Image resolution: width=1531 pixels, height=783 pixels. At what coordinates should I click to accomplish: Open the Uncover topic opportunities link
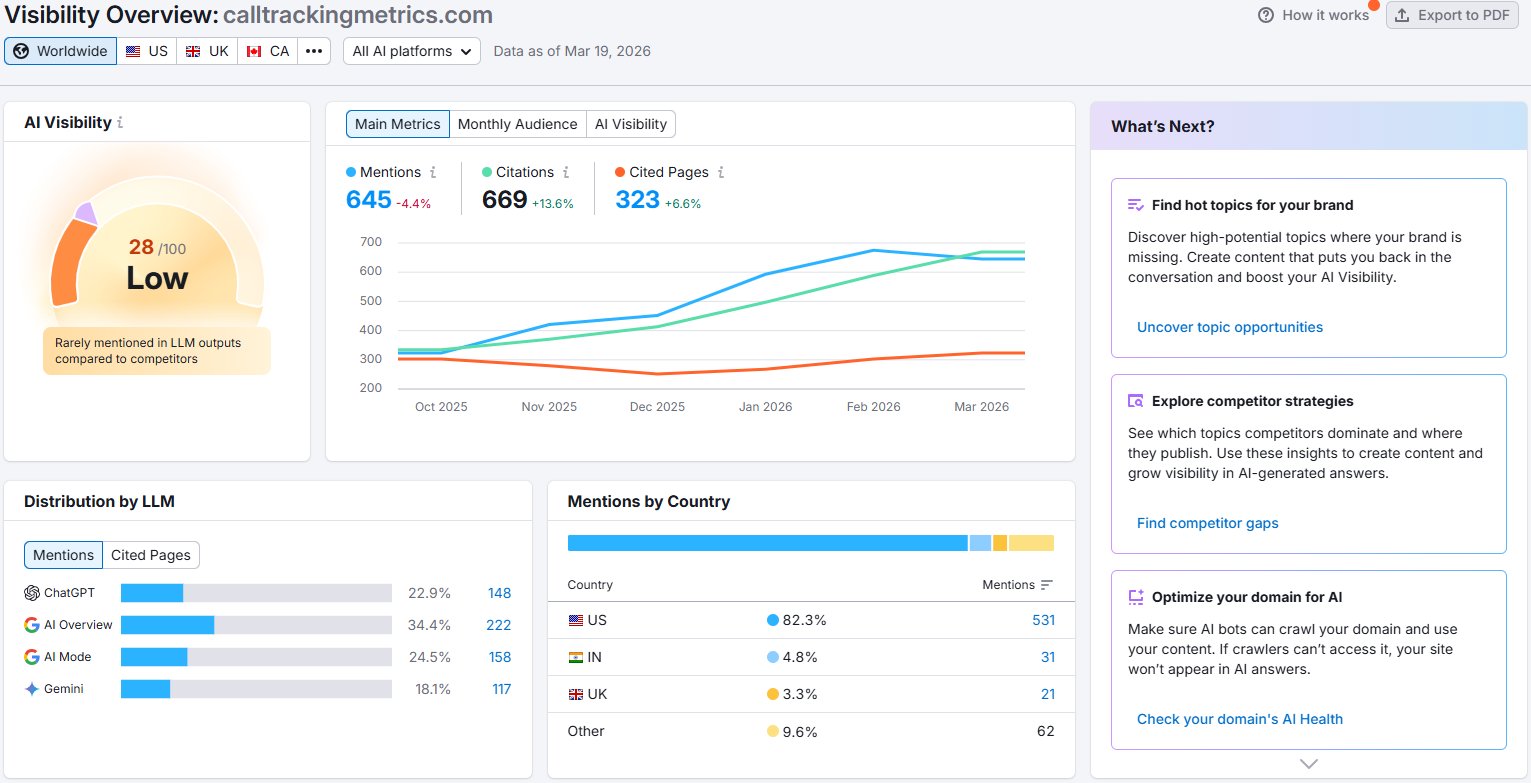(x=1230, y=327)
